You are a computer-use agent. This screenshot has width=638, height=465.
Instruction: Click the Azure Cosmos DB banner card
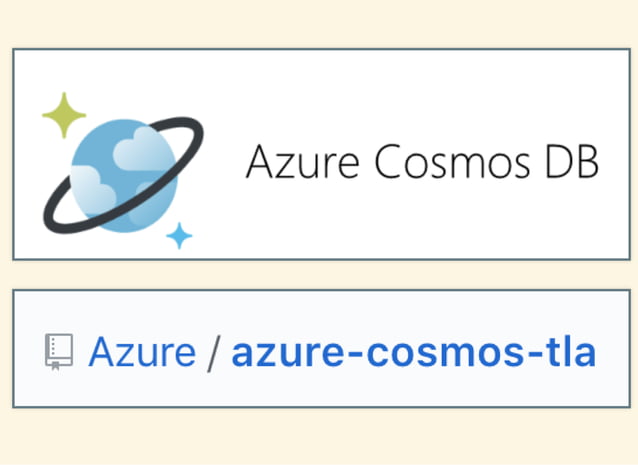(321, 154)
